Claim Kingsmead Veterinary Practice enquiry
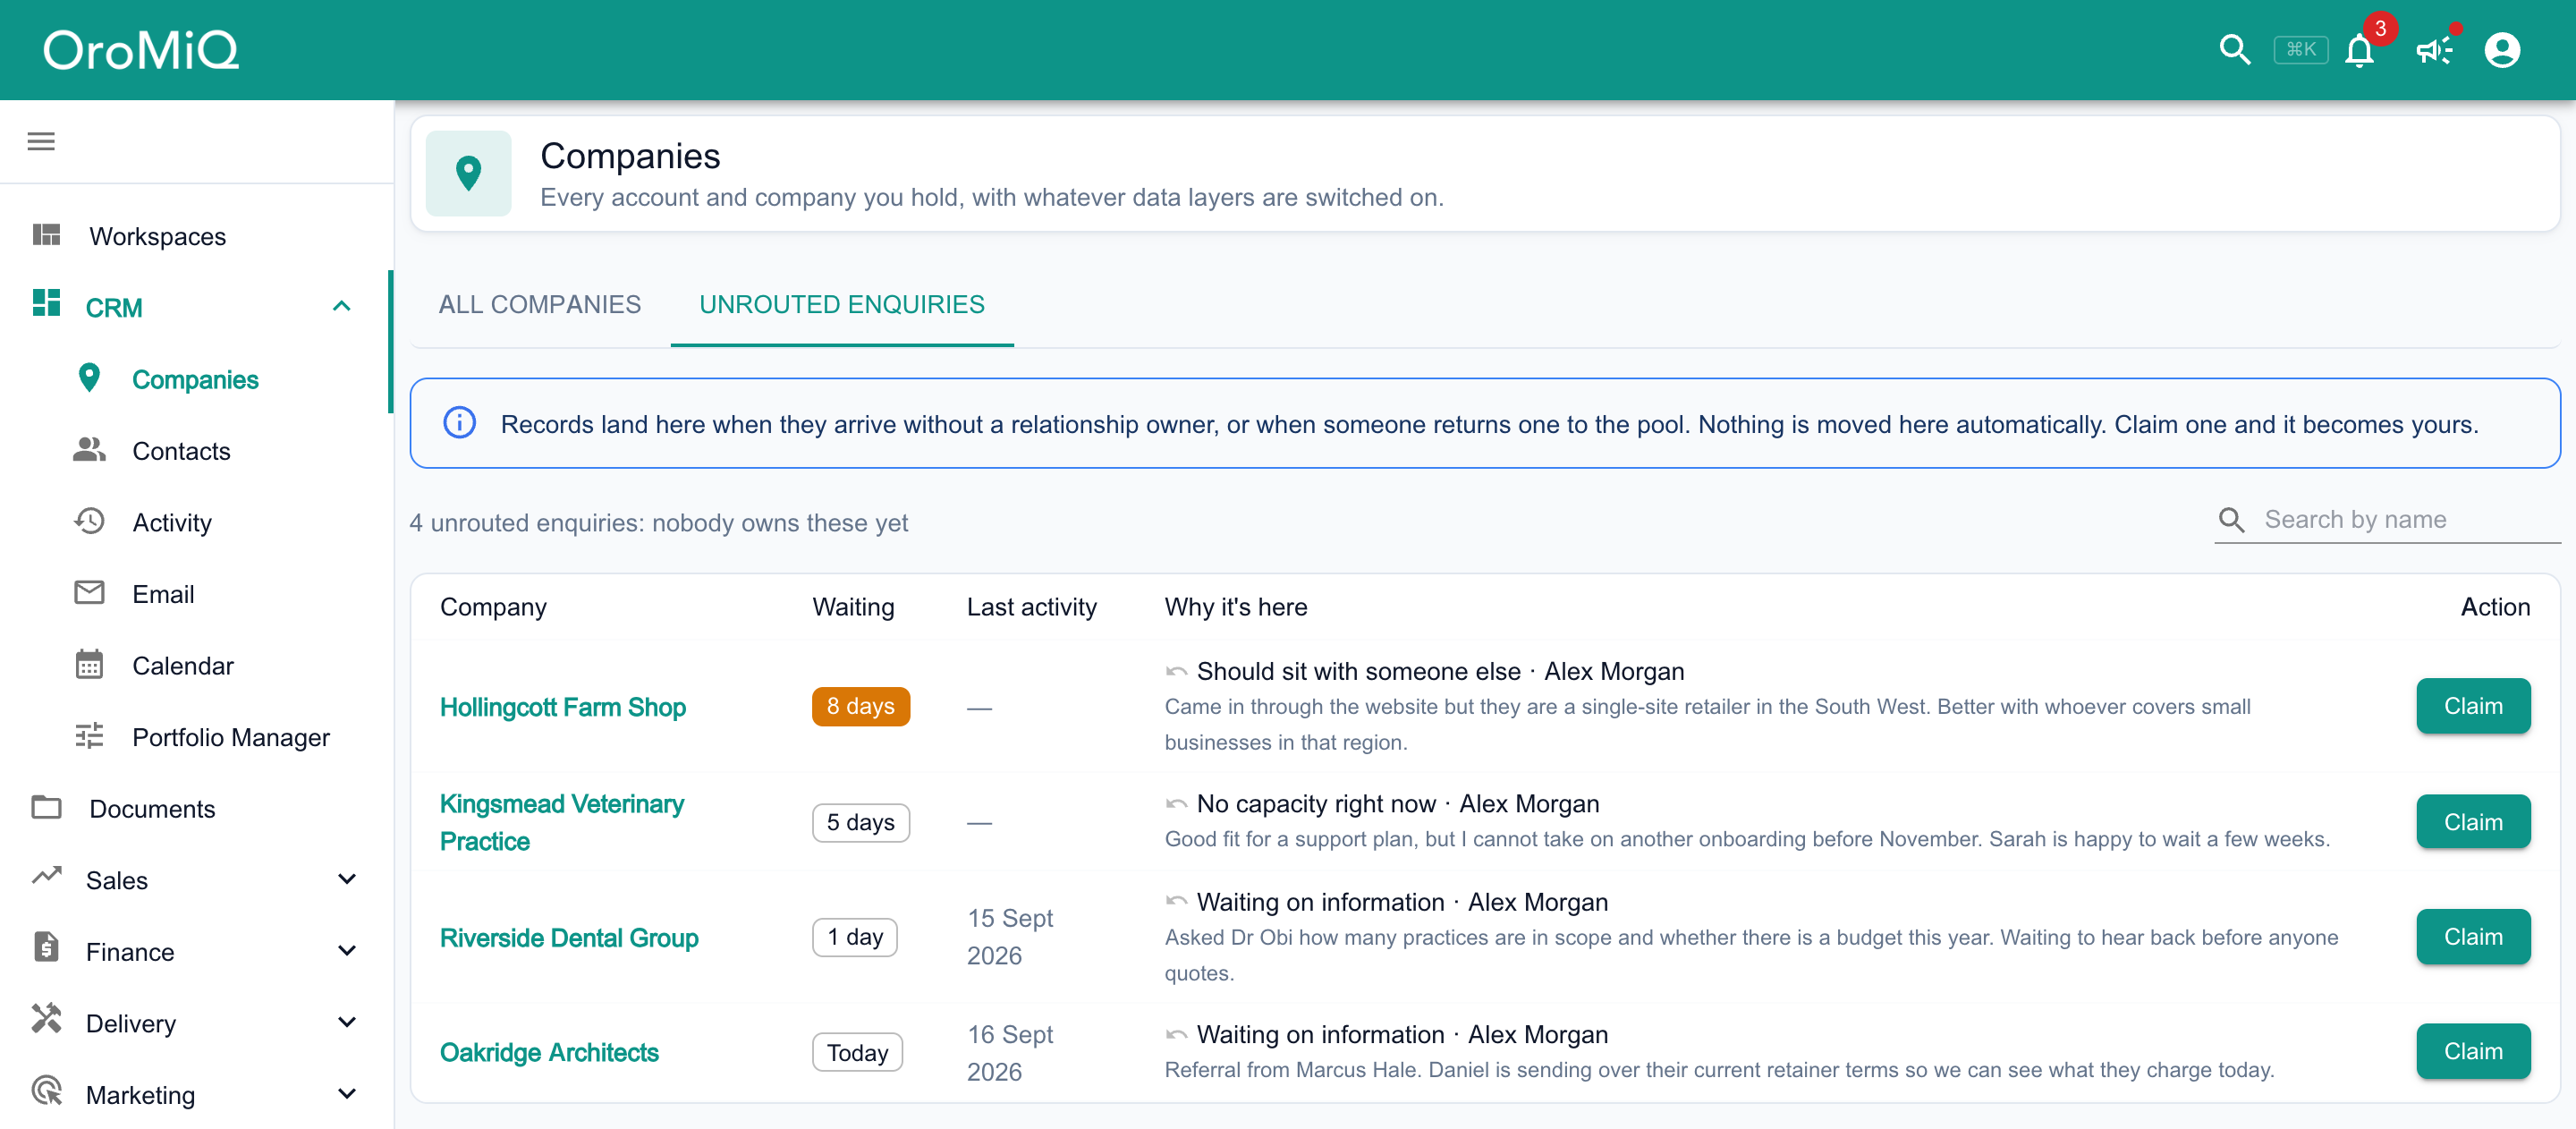2576x1129 pixels. [x=2472, y=822]
